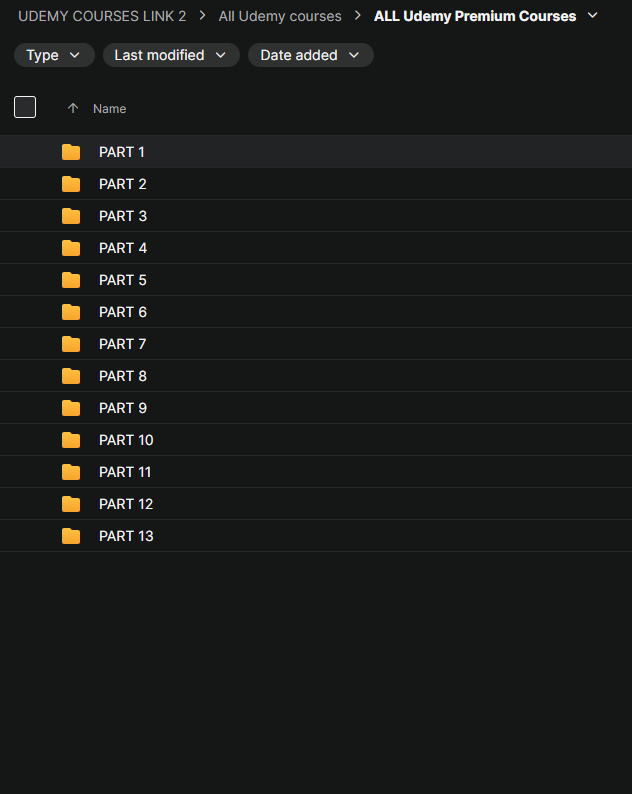Viewport: 632px width, 794px height.
Task: Select the PART 2 folder name
Action: 123,184
